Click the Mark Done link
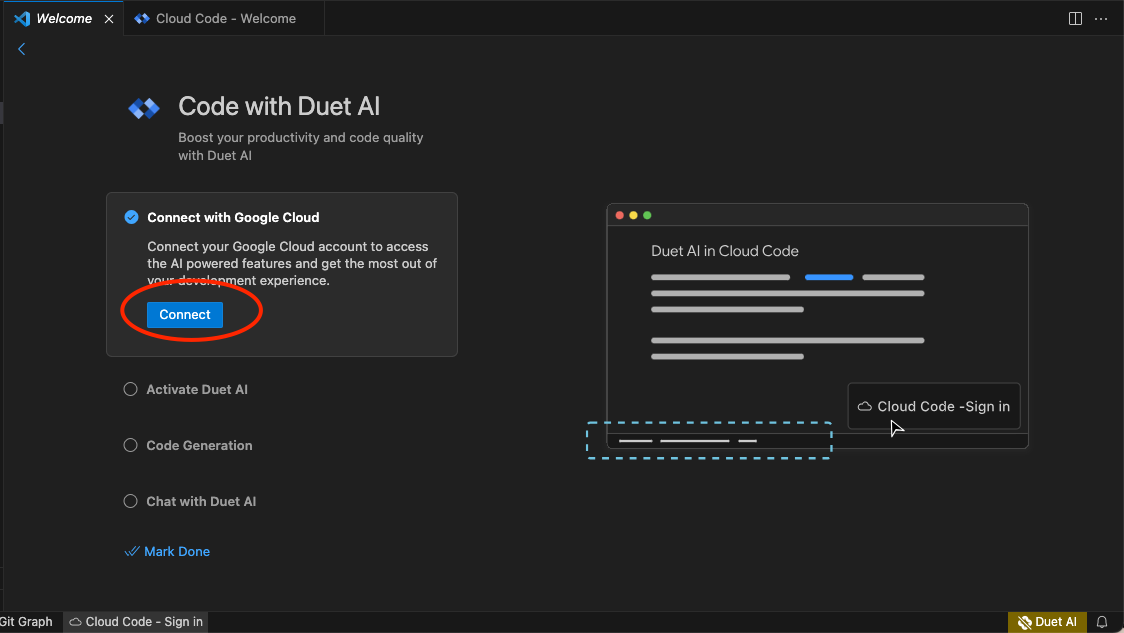 pos(177,551)
